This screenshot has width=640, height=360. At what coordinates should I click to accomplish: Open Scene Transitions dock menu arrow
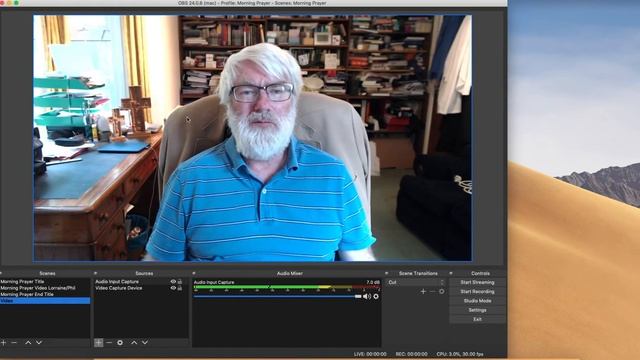coord(387,273)
